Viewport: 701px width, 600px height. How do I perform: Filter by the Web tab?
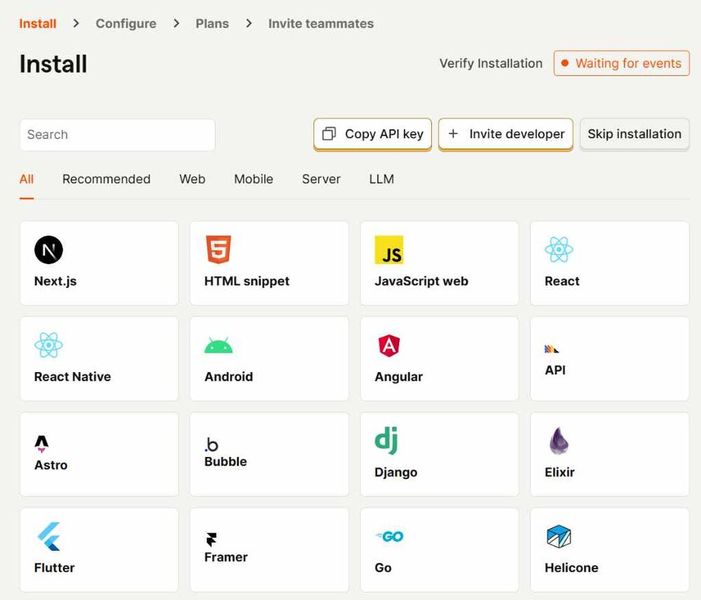[192, 179]
